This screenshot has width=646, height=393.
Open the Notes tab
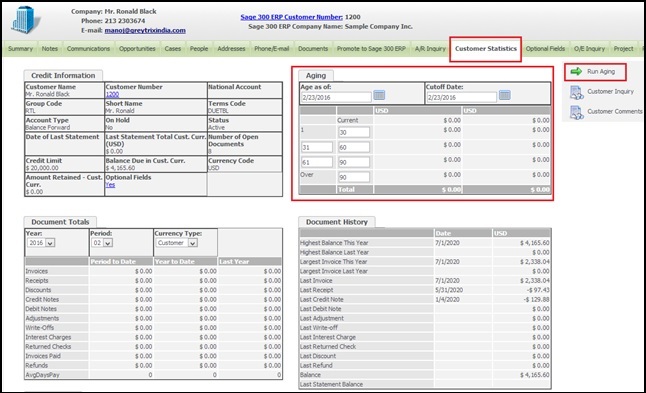[x=50, y=49]
